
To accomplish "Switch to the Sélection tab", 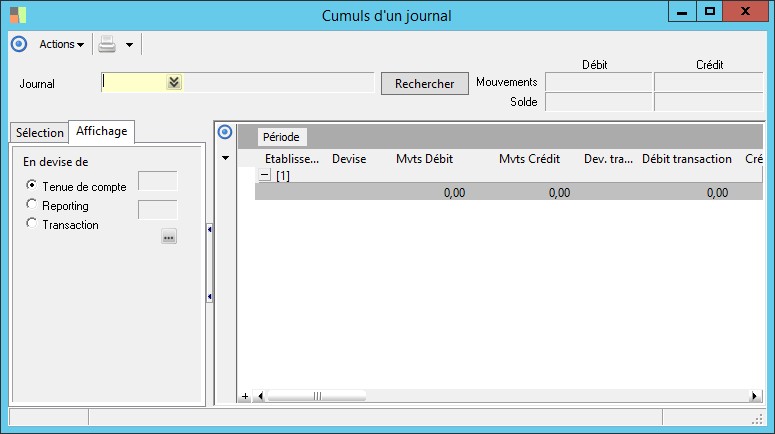I will (x=40, y=132).
